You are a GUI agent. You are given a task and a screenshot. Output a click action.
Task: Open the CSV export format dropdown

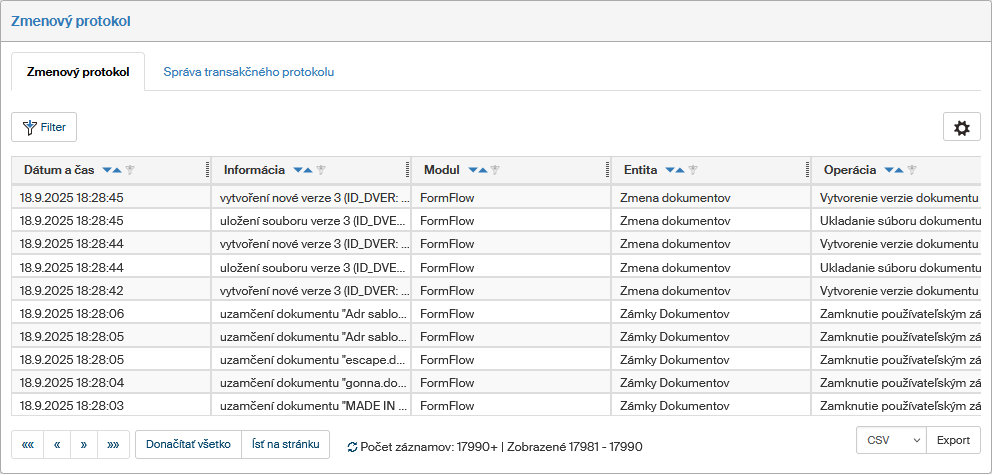(x=891, y=440)
